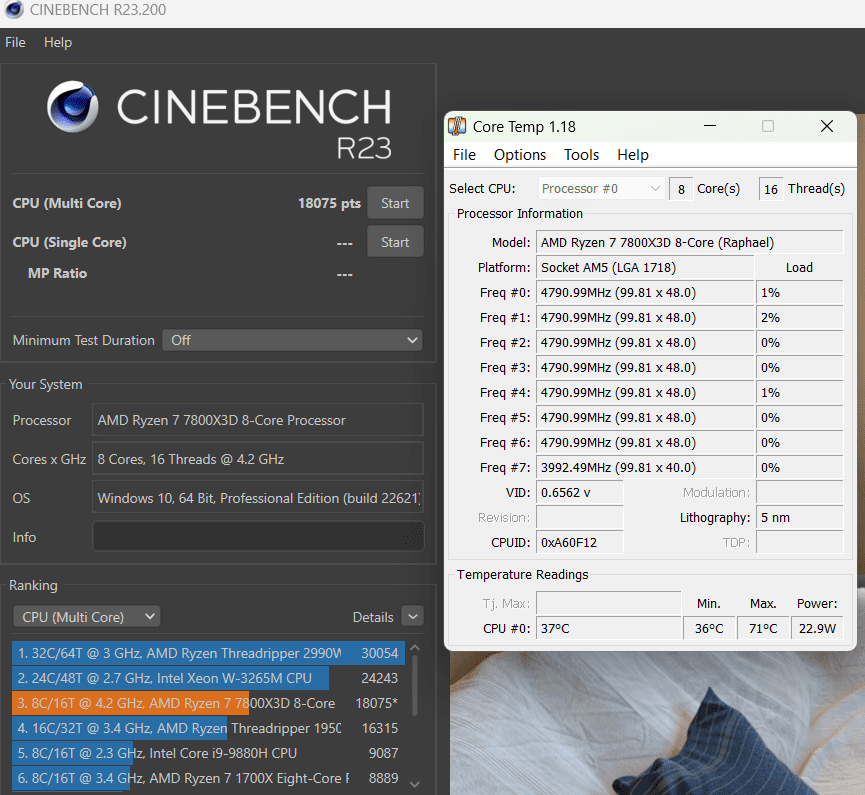Open Core Temp Help menu

point(633,155)
